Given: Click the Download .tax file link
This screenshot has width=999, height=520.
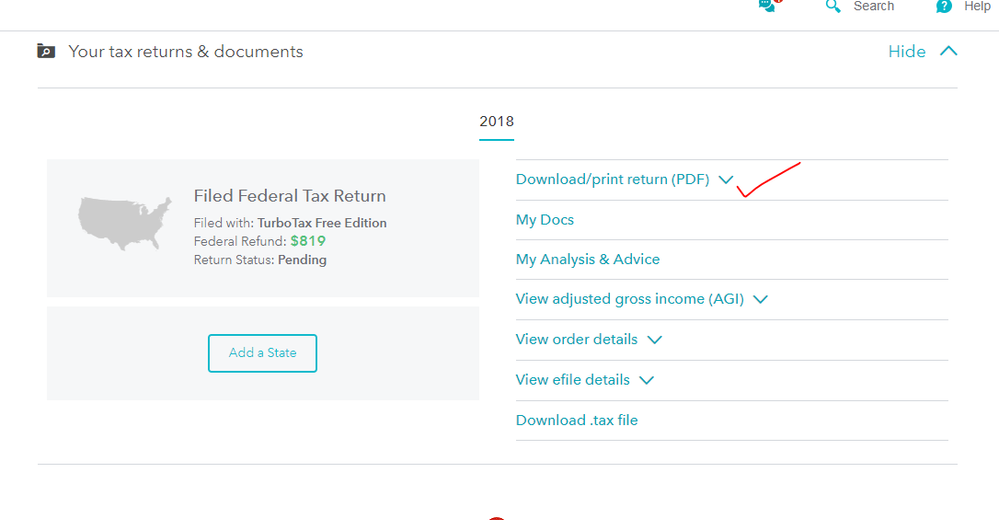Looking at the screenshot, I should tap(577, 420).
